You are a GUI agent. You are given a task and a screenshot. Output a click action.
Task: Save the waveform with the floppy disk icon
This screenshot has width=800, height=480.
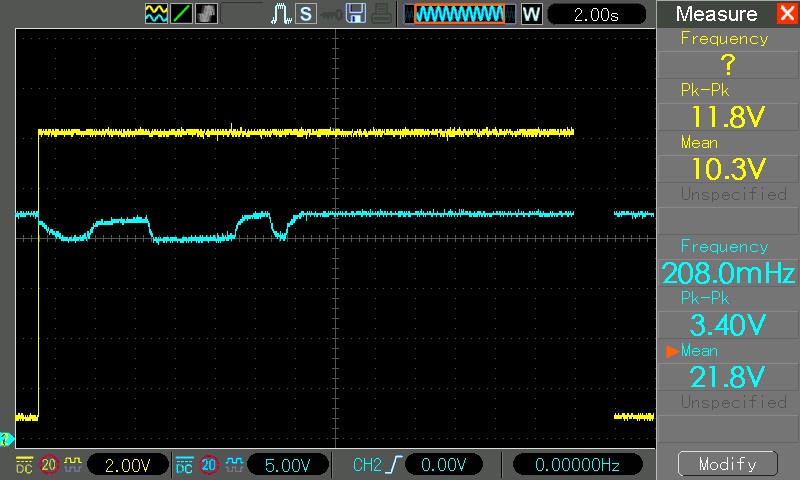click(x=356, y=14)
